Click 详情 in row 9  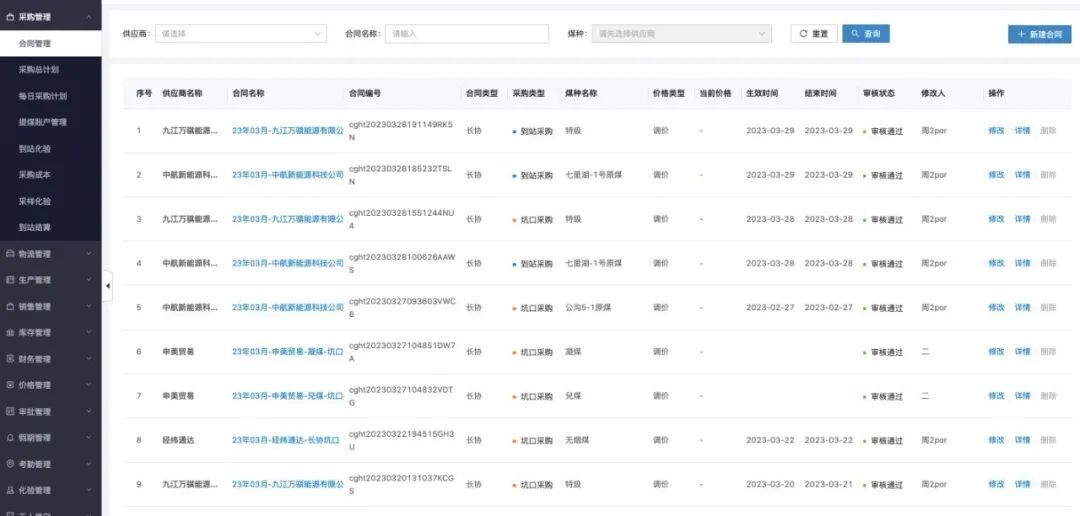click(1022, 484)
